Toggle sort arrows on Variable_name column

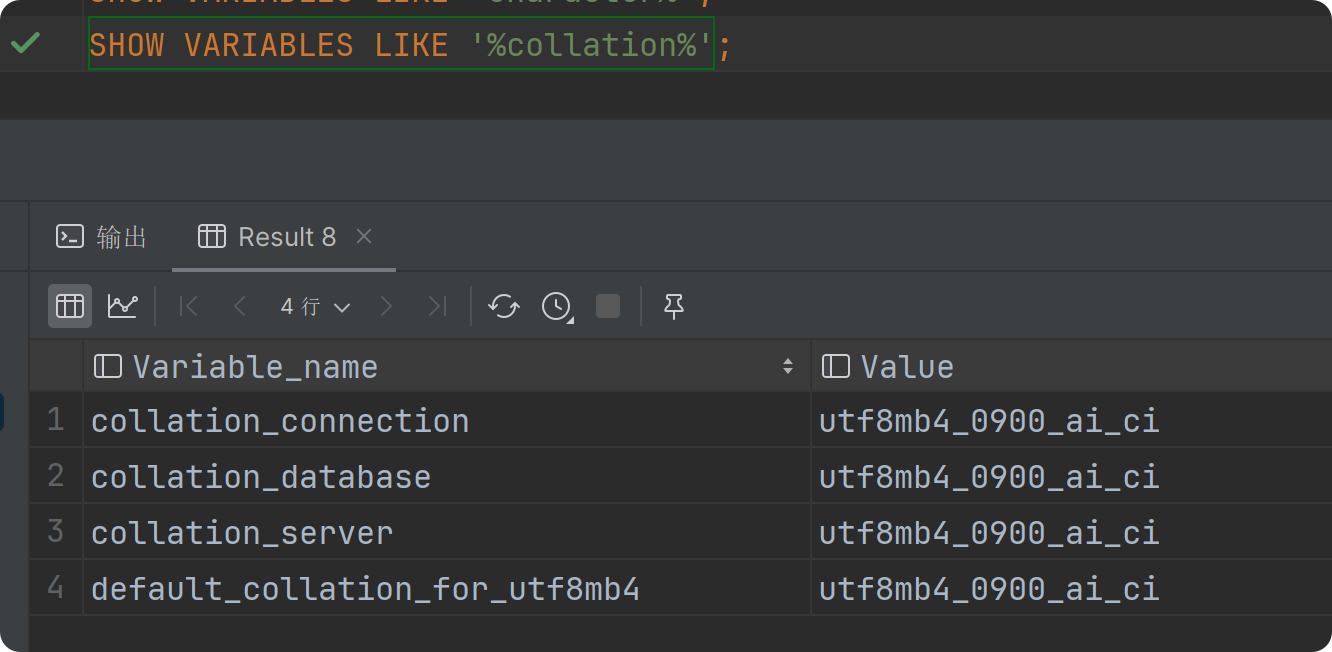pos(788,367)
